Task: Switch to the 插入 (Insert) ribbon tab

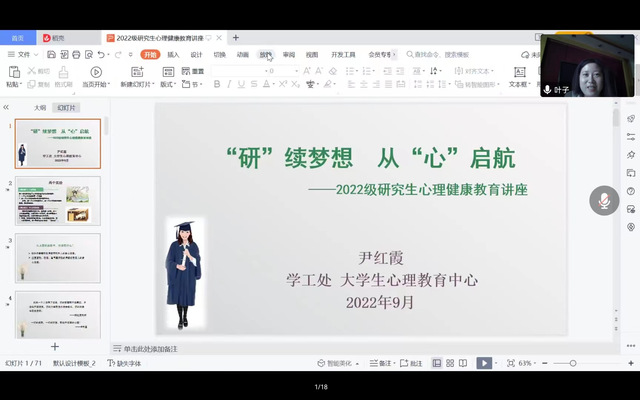Action: (174, 55)
